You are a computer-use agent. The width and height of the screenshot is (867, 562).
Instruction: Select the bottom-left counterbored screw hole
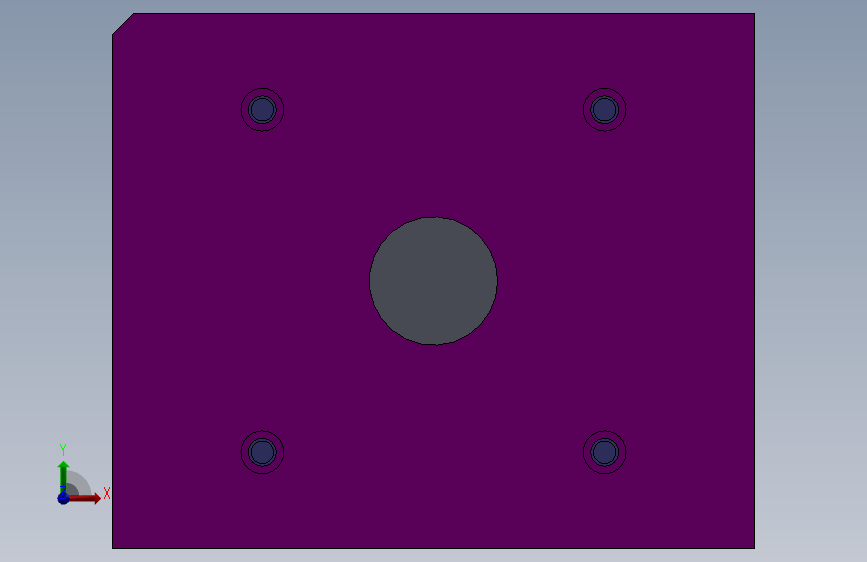(263, 452)
